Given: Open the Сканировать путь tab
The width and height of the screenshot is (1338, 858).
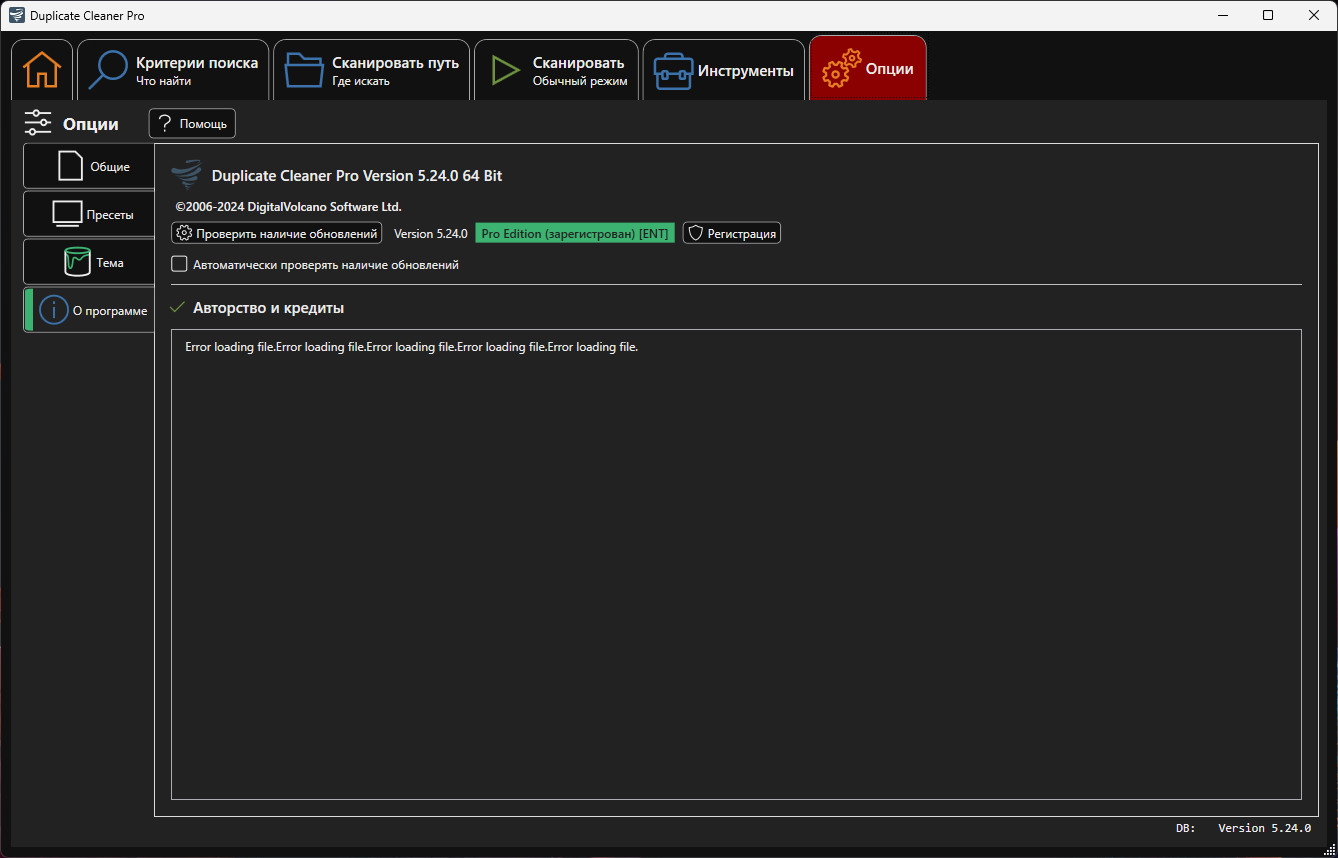Looking at the screenshot, I should (371, 70).
